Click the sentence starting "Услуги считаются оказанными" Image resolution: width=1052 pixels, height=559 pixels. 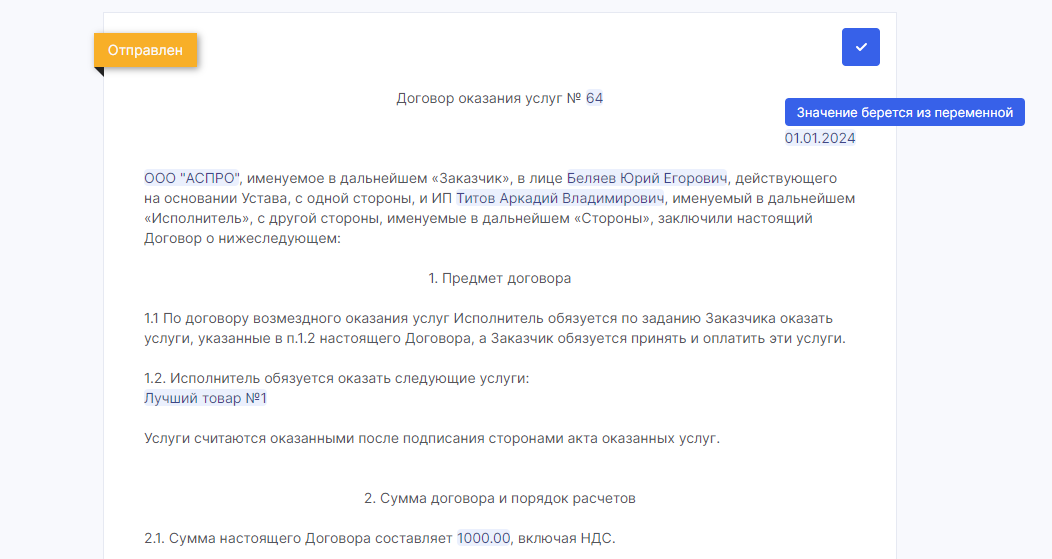(432, 439)
